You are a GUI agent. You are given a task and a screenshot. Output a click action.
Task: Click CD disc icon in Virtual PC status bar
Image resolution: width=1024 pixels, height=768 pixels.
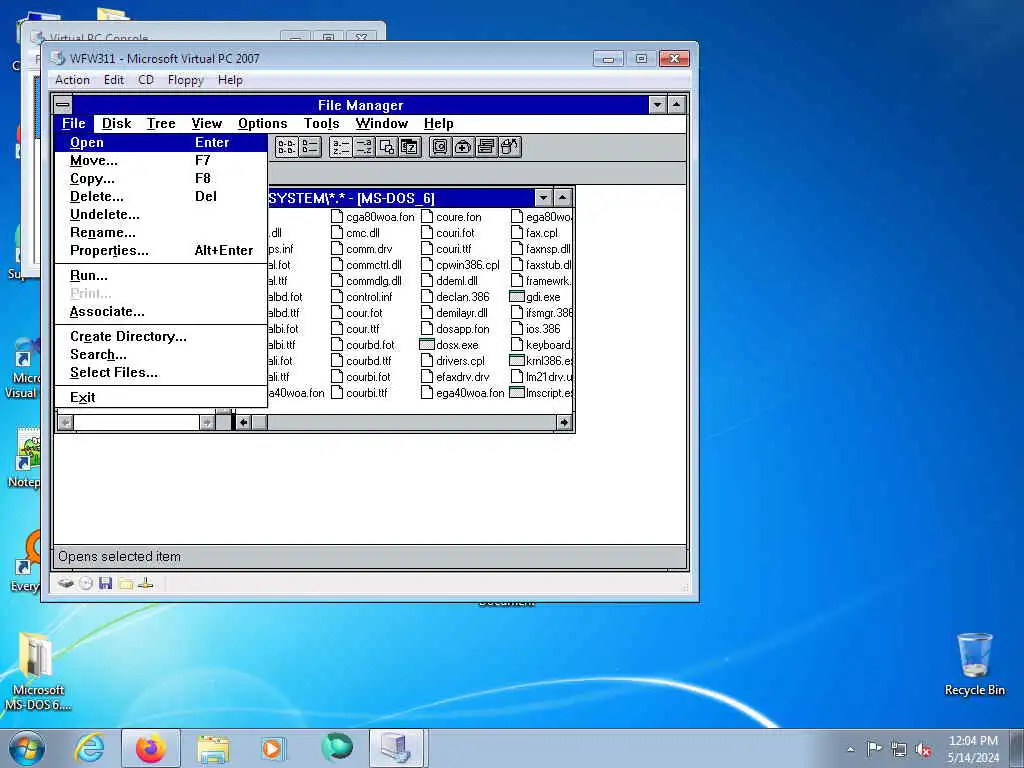point(86,583)
